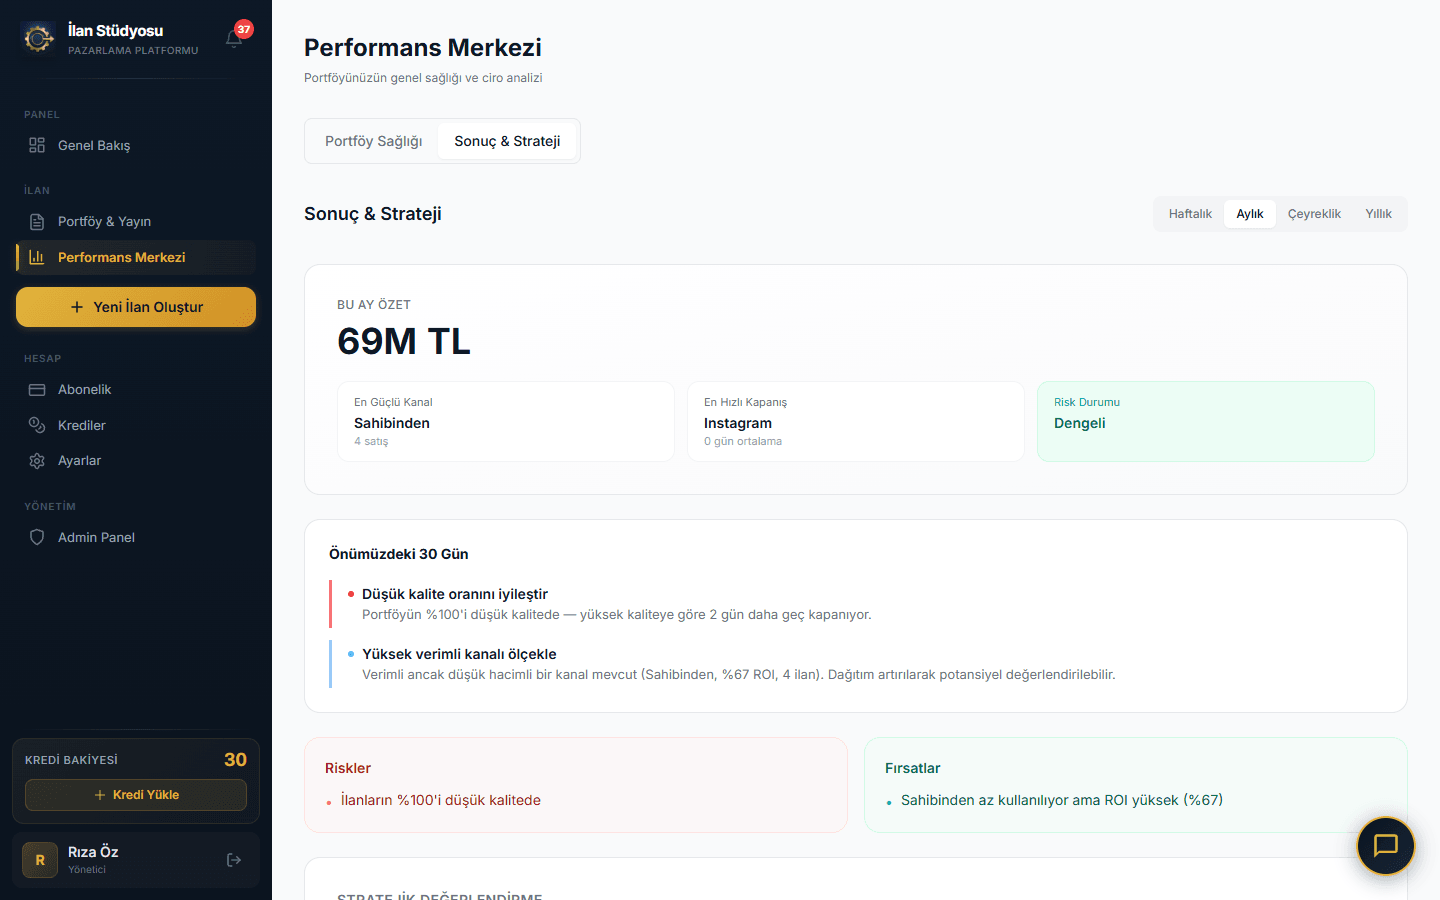Image resolution: width=1440 pixels, height=900 pixels.
Task: Click the Krediler coins icon
Action: point(37,425)
